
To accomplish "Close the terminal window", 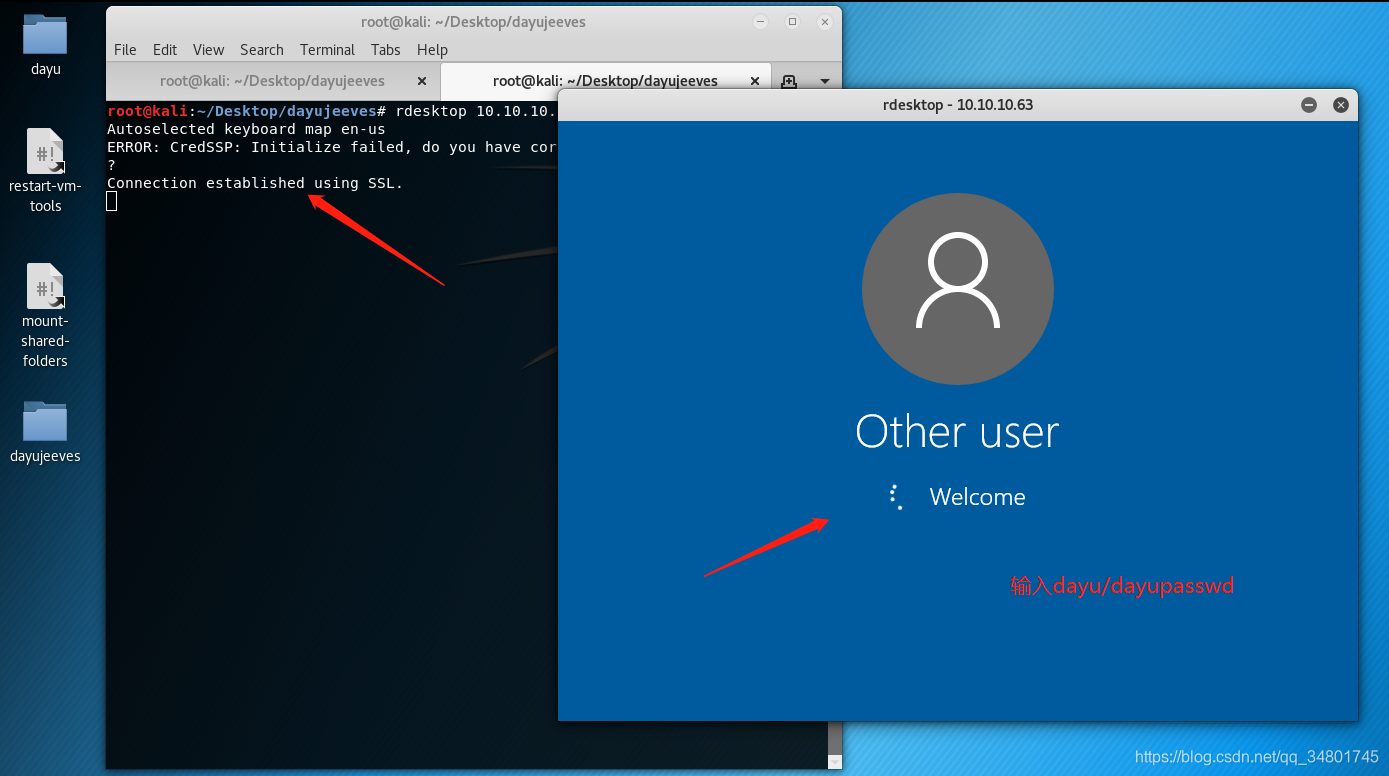I will (x=825, y=22).
